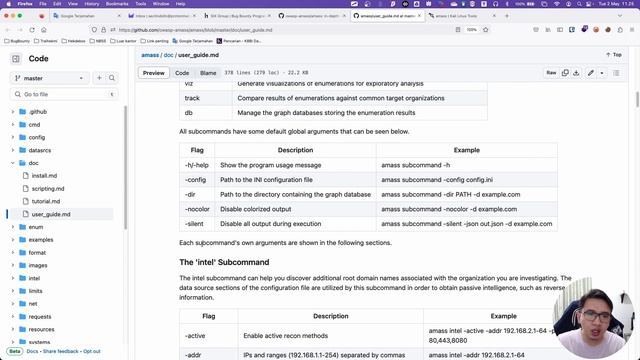Go to Firefox home page icon
640x360 pixels.
[44, 30]
